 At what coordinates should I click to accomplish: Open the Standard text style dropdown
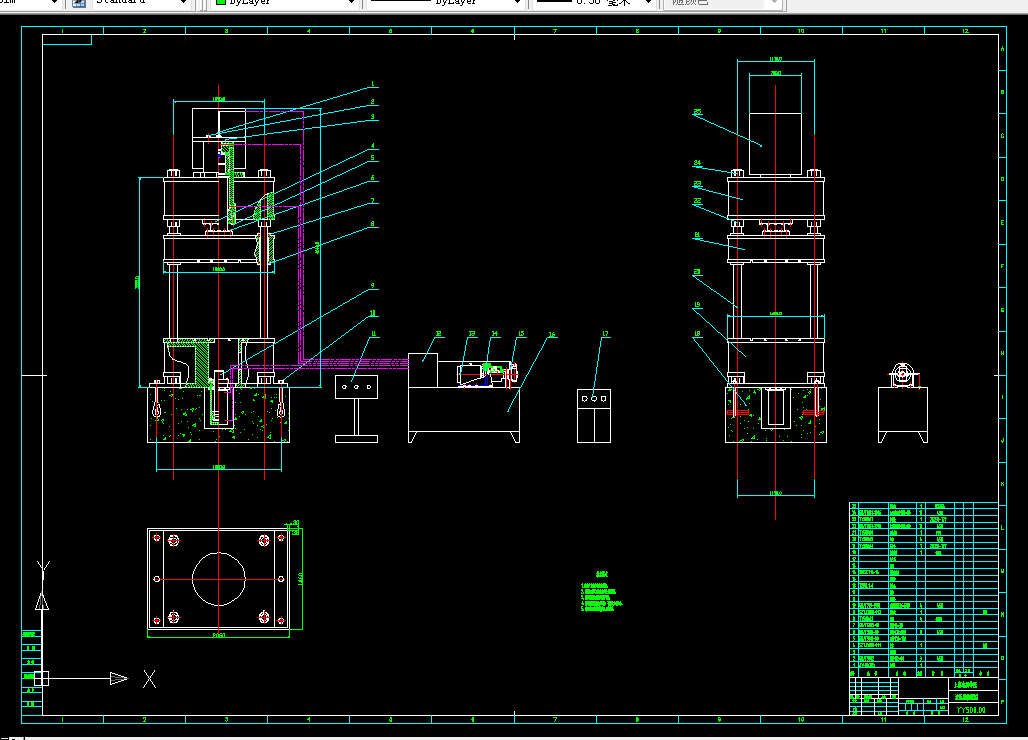[141, 3]
